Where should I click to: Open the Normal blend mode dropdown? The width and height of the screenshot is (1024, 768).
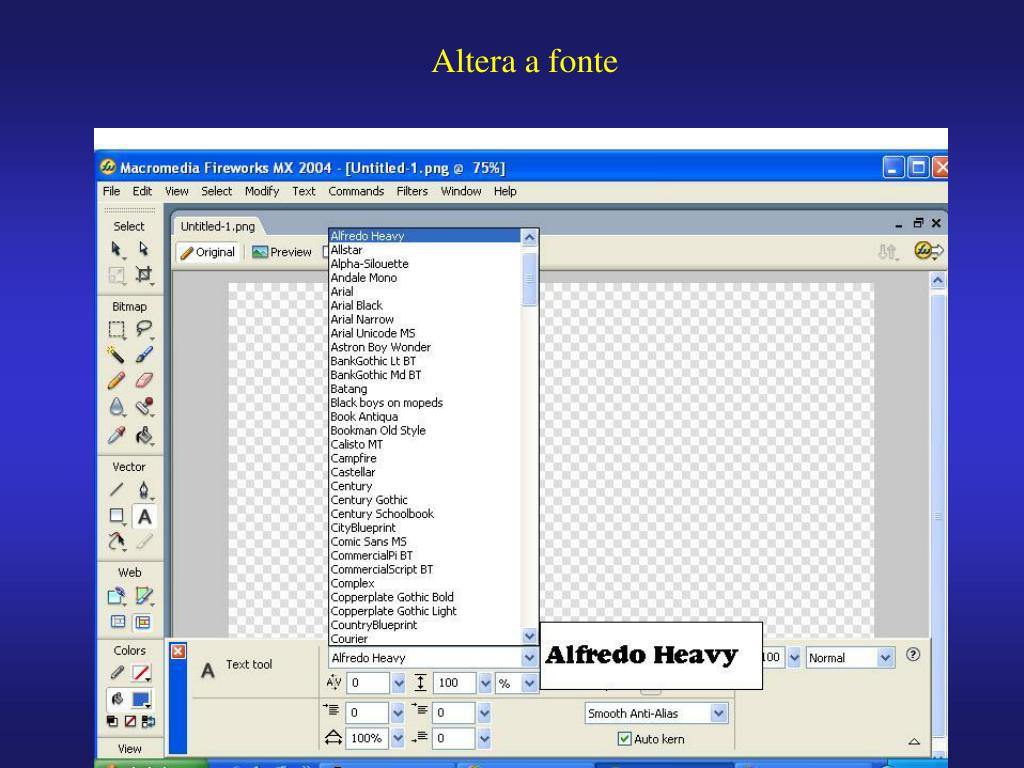pos(885,658)
